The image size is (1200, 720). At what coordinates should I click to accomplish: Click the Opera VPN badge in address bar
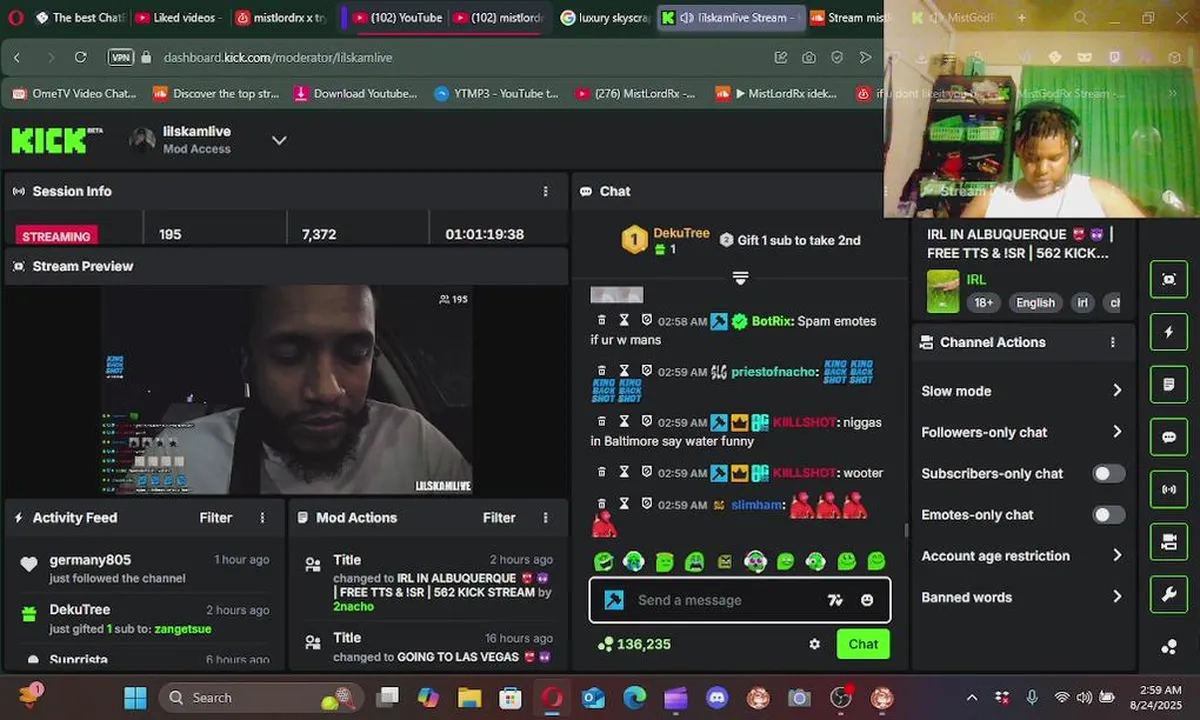[120, 58]
